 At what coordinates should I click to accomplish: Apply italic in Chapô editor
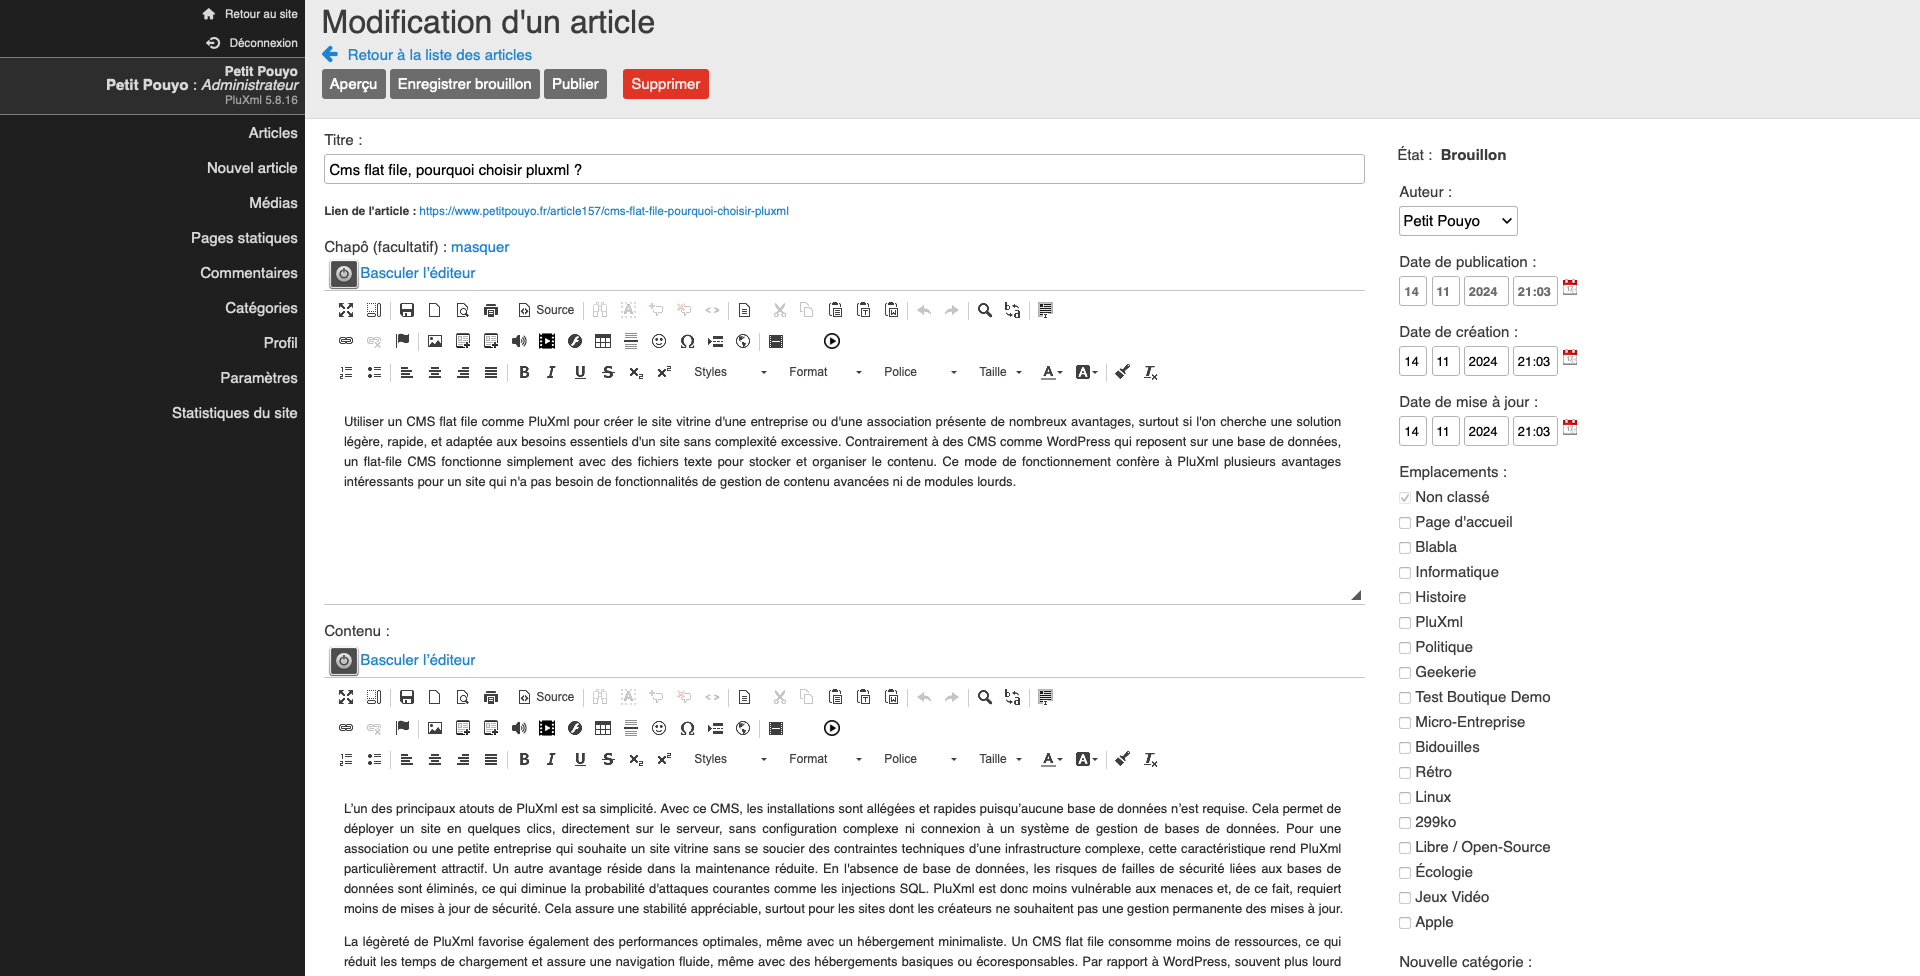point(551,372)
